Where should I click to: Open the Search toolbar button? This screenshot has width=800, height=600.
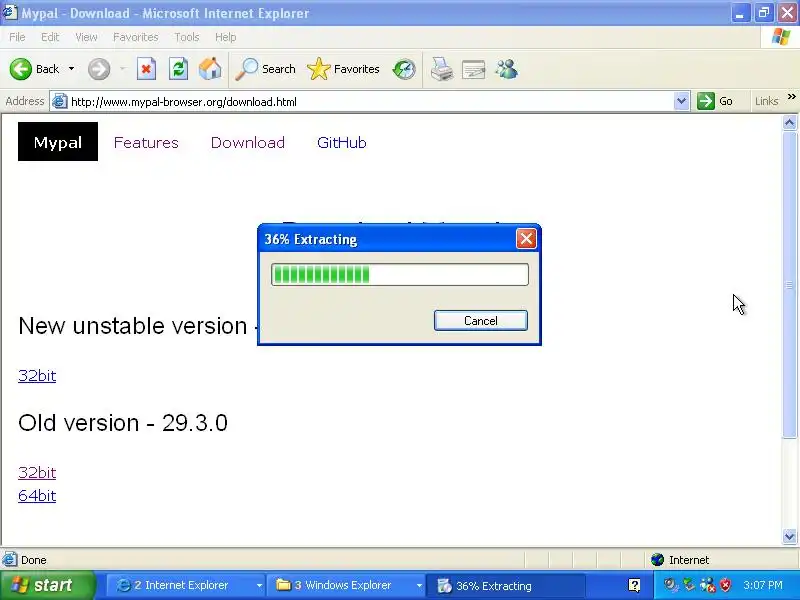click(265, 69)
